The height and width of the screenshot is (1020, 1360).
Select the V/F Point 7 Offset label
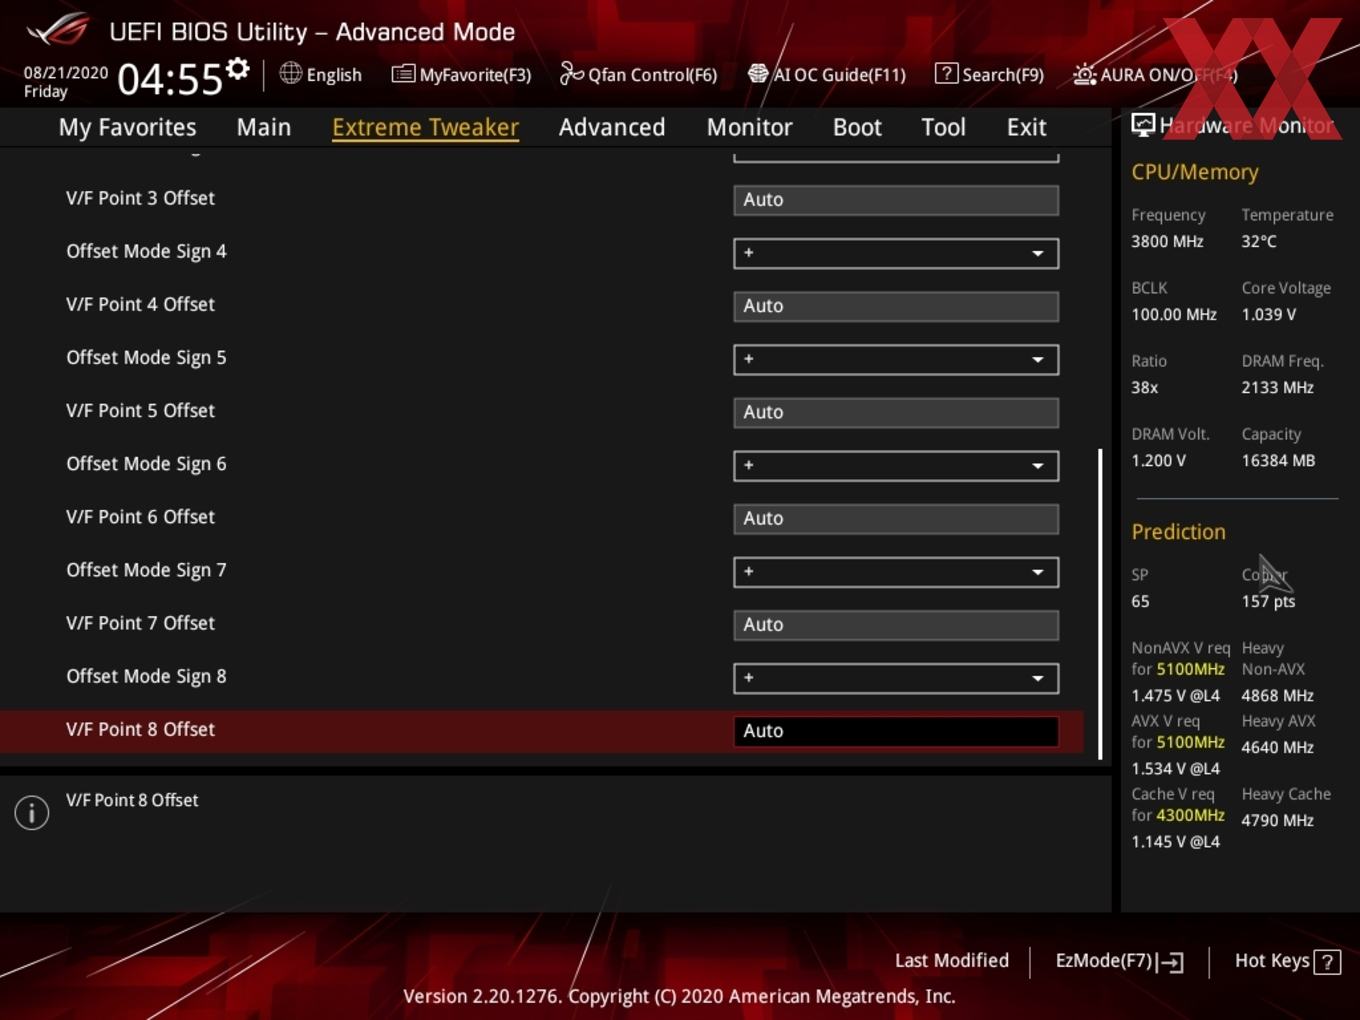(x=140, y=622)
